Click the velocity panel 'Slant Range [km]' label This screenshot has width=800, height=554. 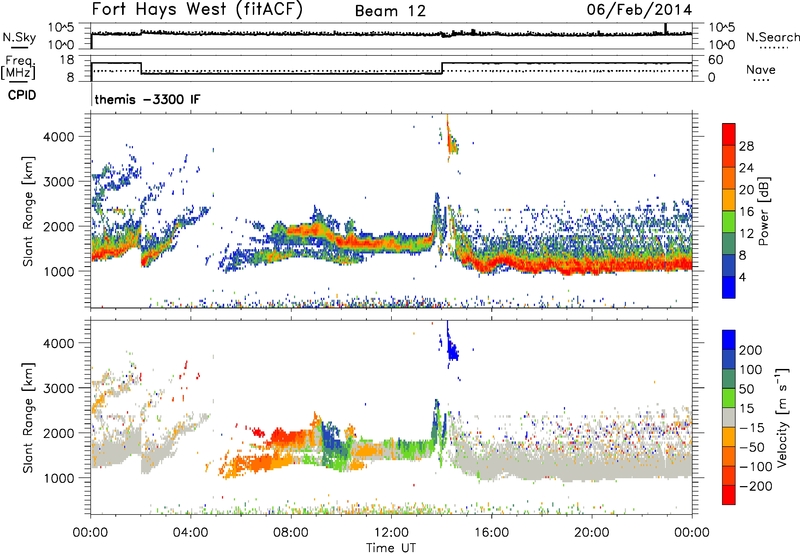[x=28, y=418]
